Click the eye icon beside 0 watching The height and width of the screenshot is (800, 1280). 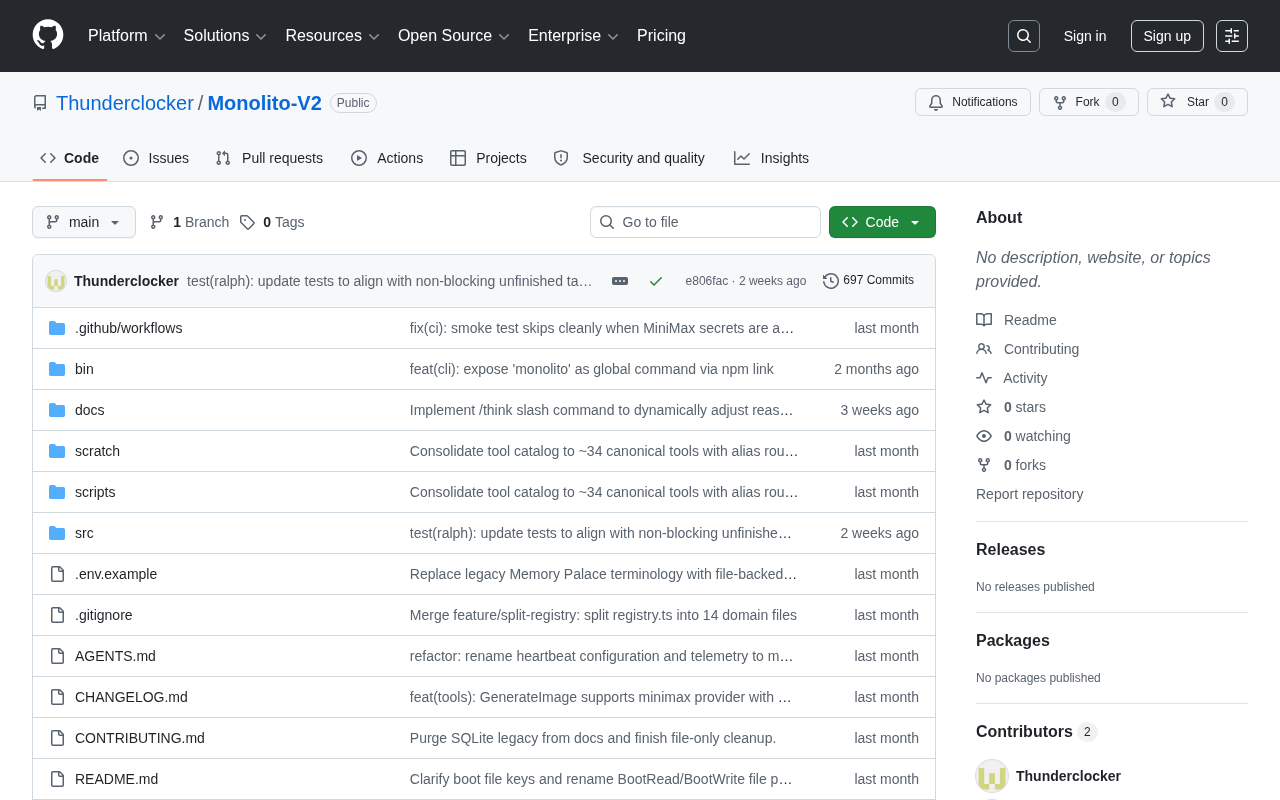(984, 436)
